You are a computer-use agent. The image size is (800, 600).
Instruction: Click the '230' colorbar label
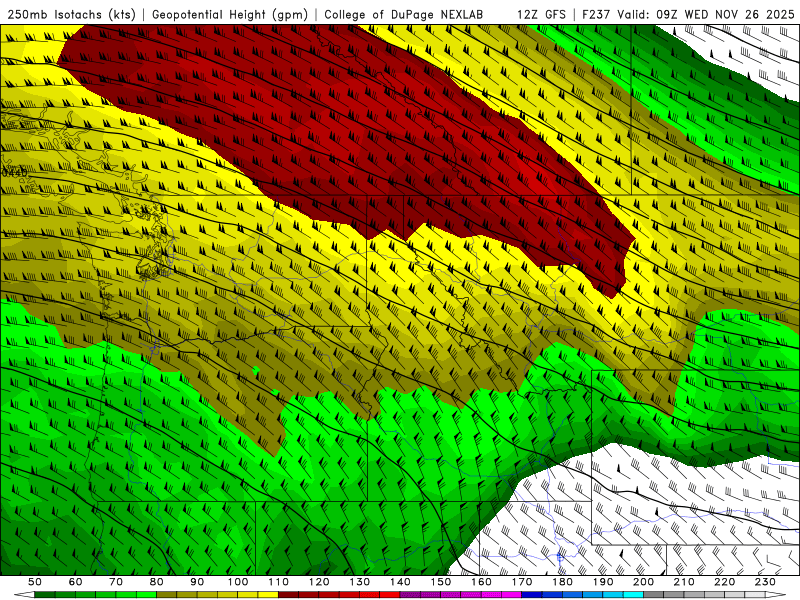[765, 582]
